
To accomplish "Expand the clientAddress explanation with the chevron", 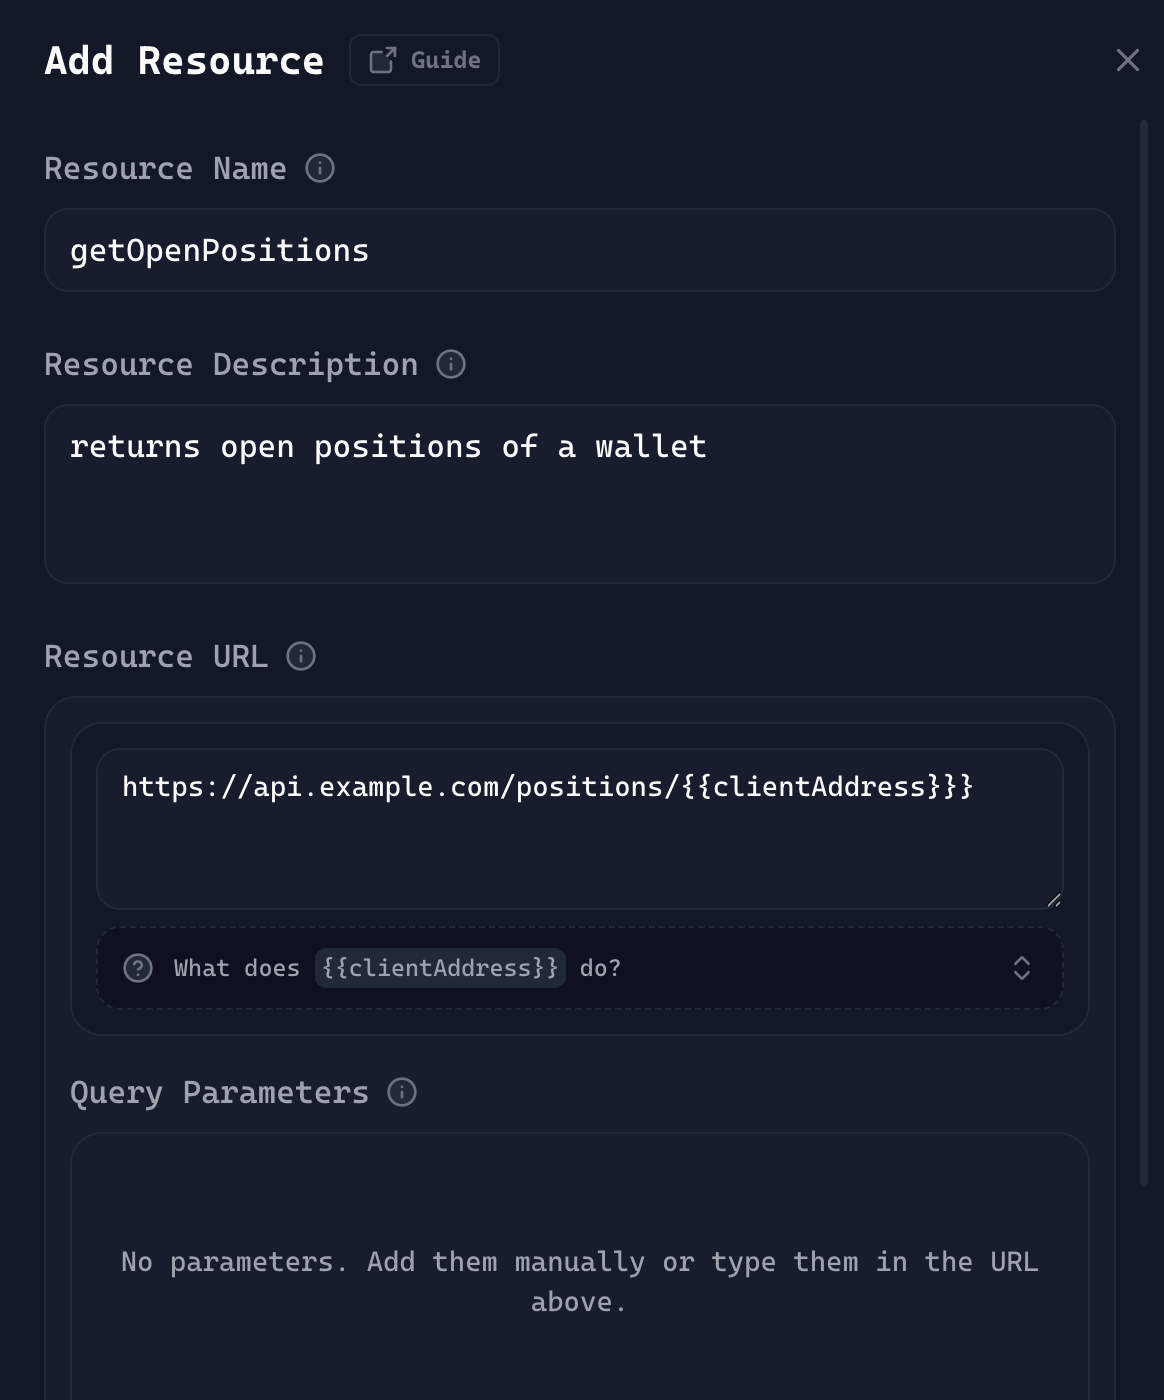I will tap(1021, 968).
